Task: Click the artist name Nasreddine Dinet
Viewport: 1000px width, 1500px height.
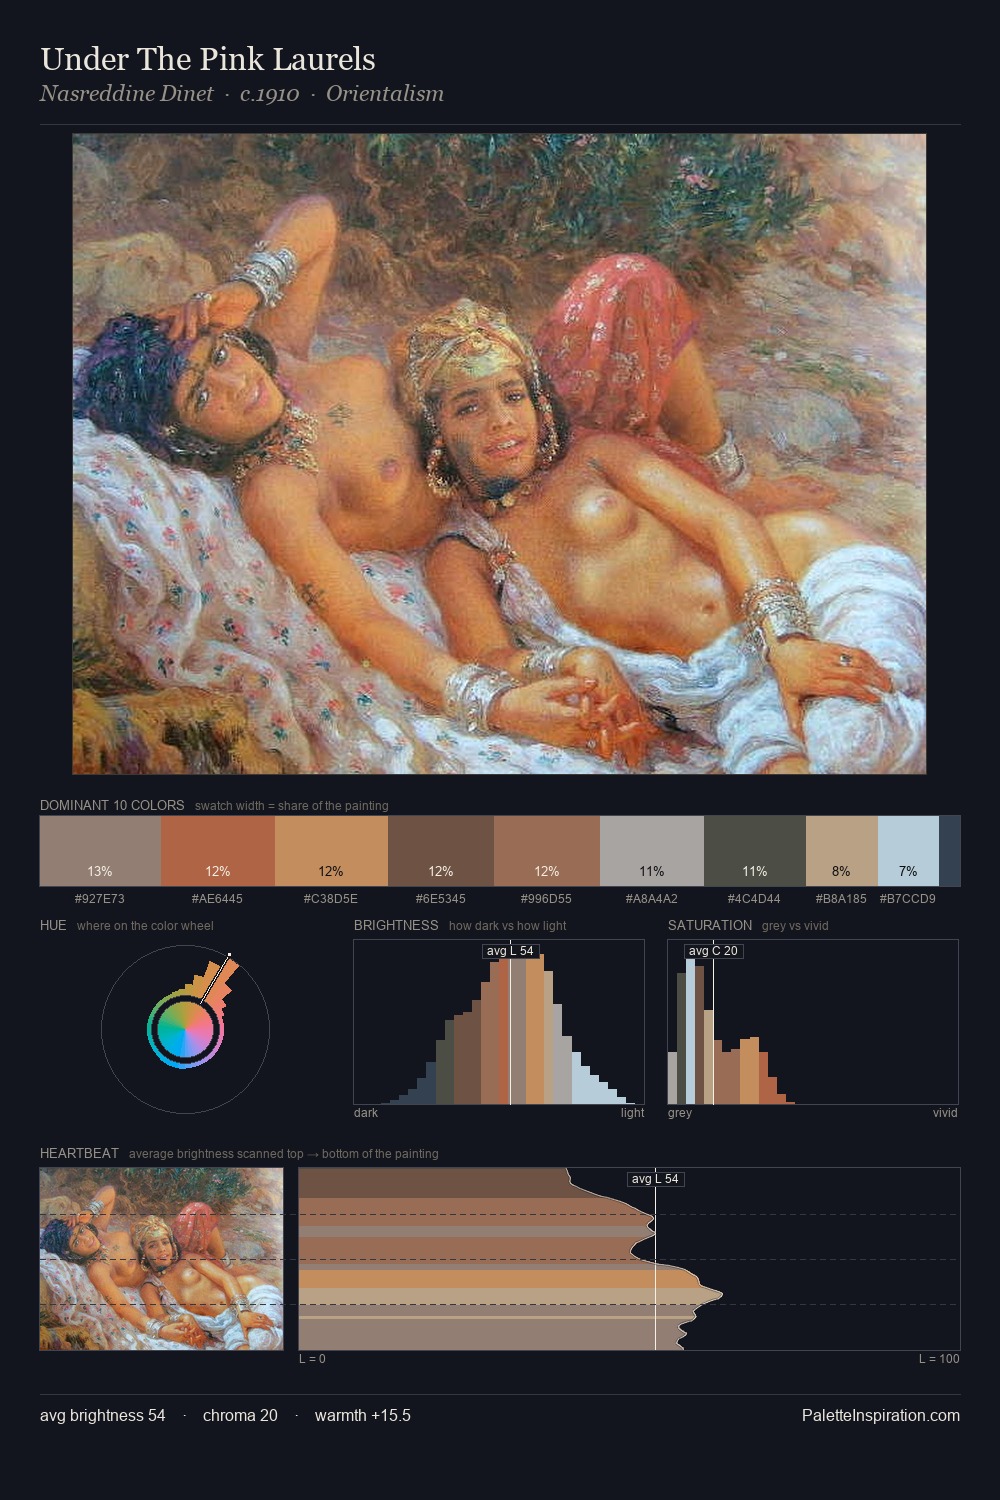Action: click(x=127, y=94)
